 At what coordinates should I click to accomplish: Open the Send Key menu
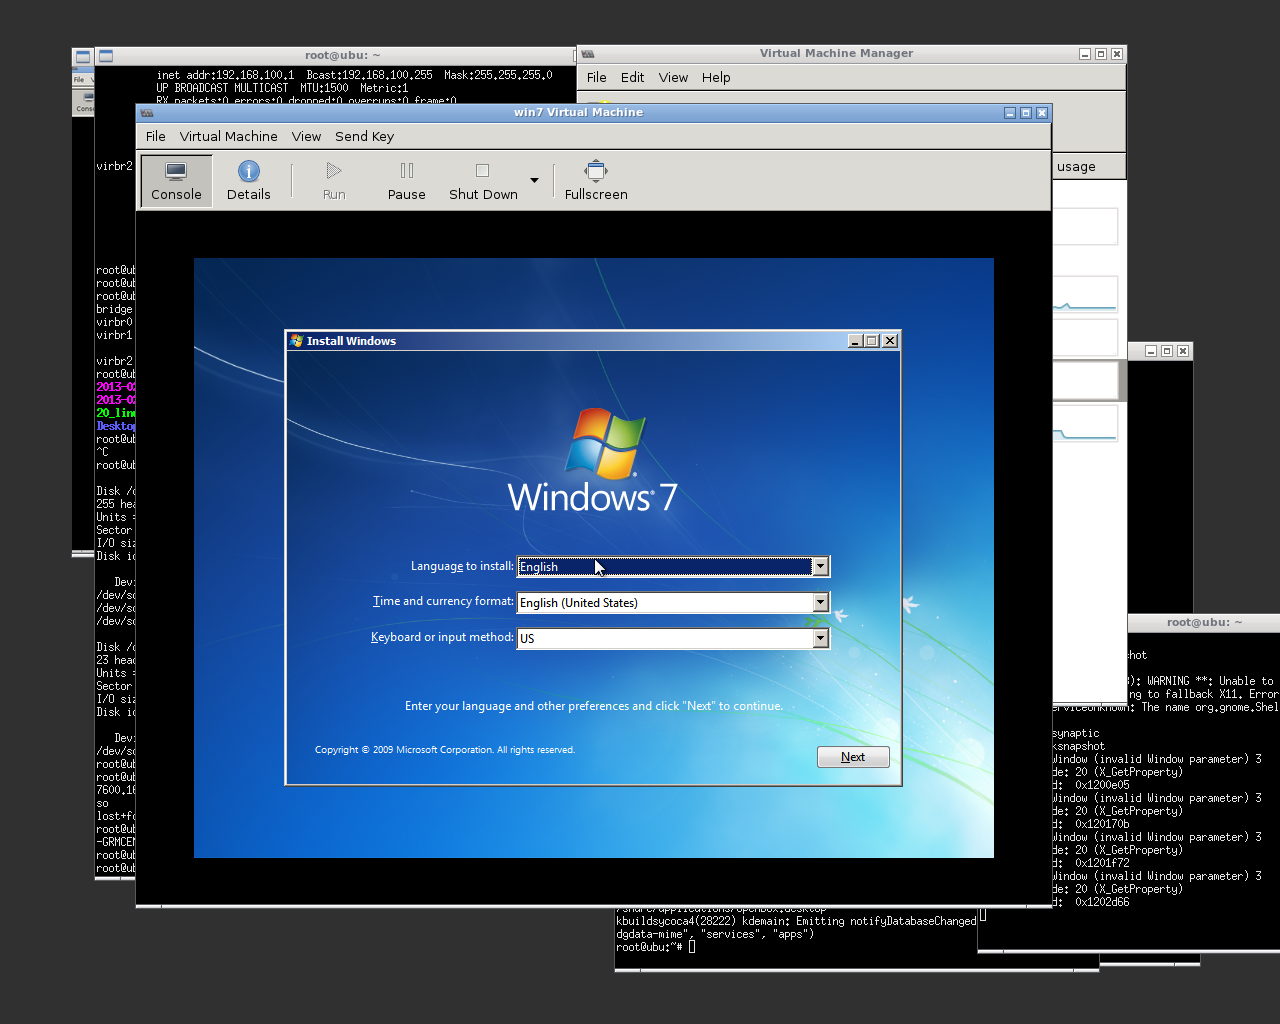coord(364,137)
